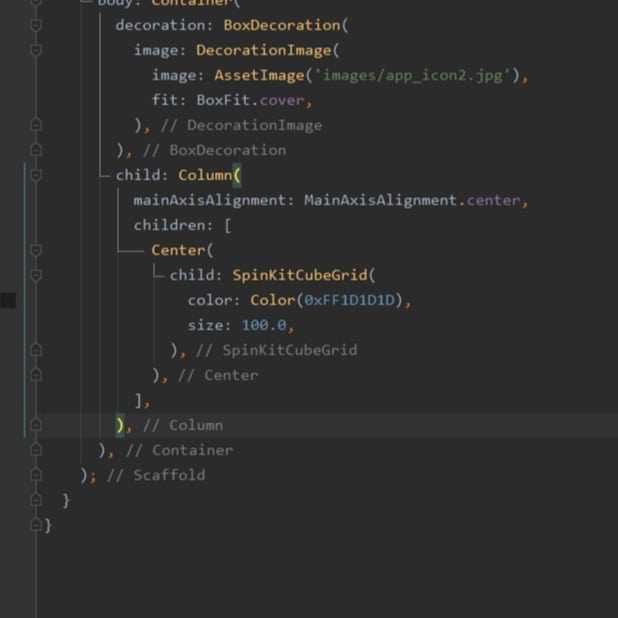Viewport: 618px width, 618px height.
Task: Collapse the 'image: DecorationImage(' fold marker
Action: (x=36, y=50)
